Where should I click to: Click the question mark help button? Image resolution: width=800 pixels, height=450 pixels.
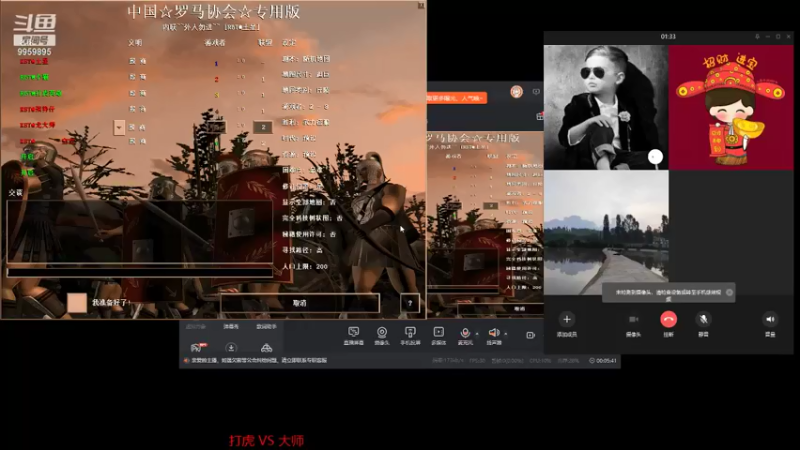410,303
